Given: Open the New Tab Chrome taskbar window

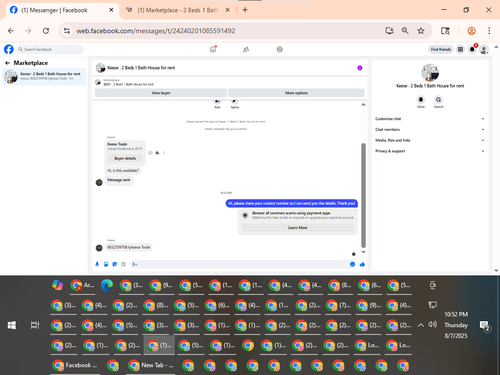Looking at the screenshot, I should 151,365.
